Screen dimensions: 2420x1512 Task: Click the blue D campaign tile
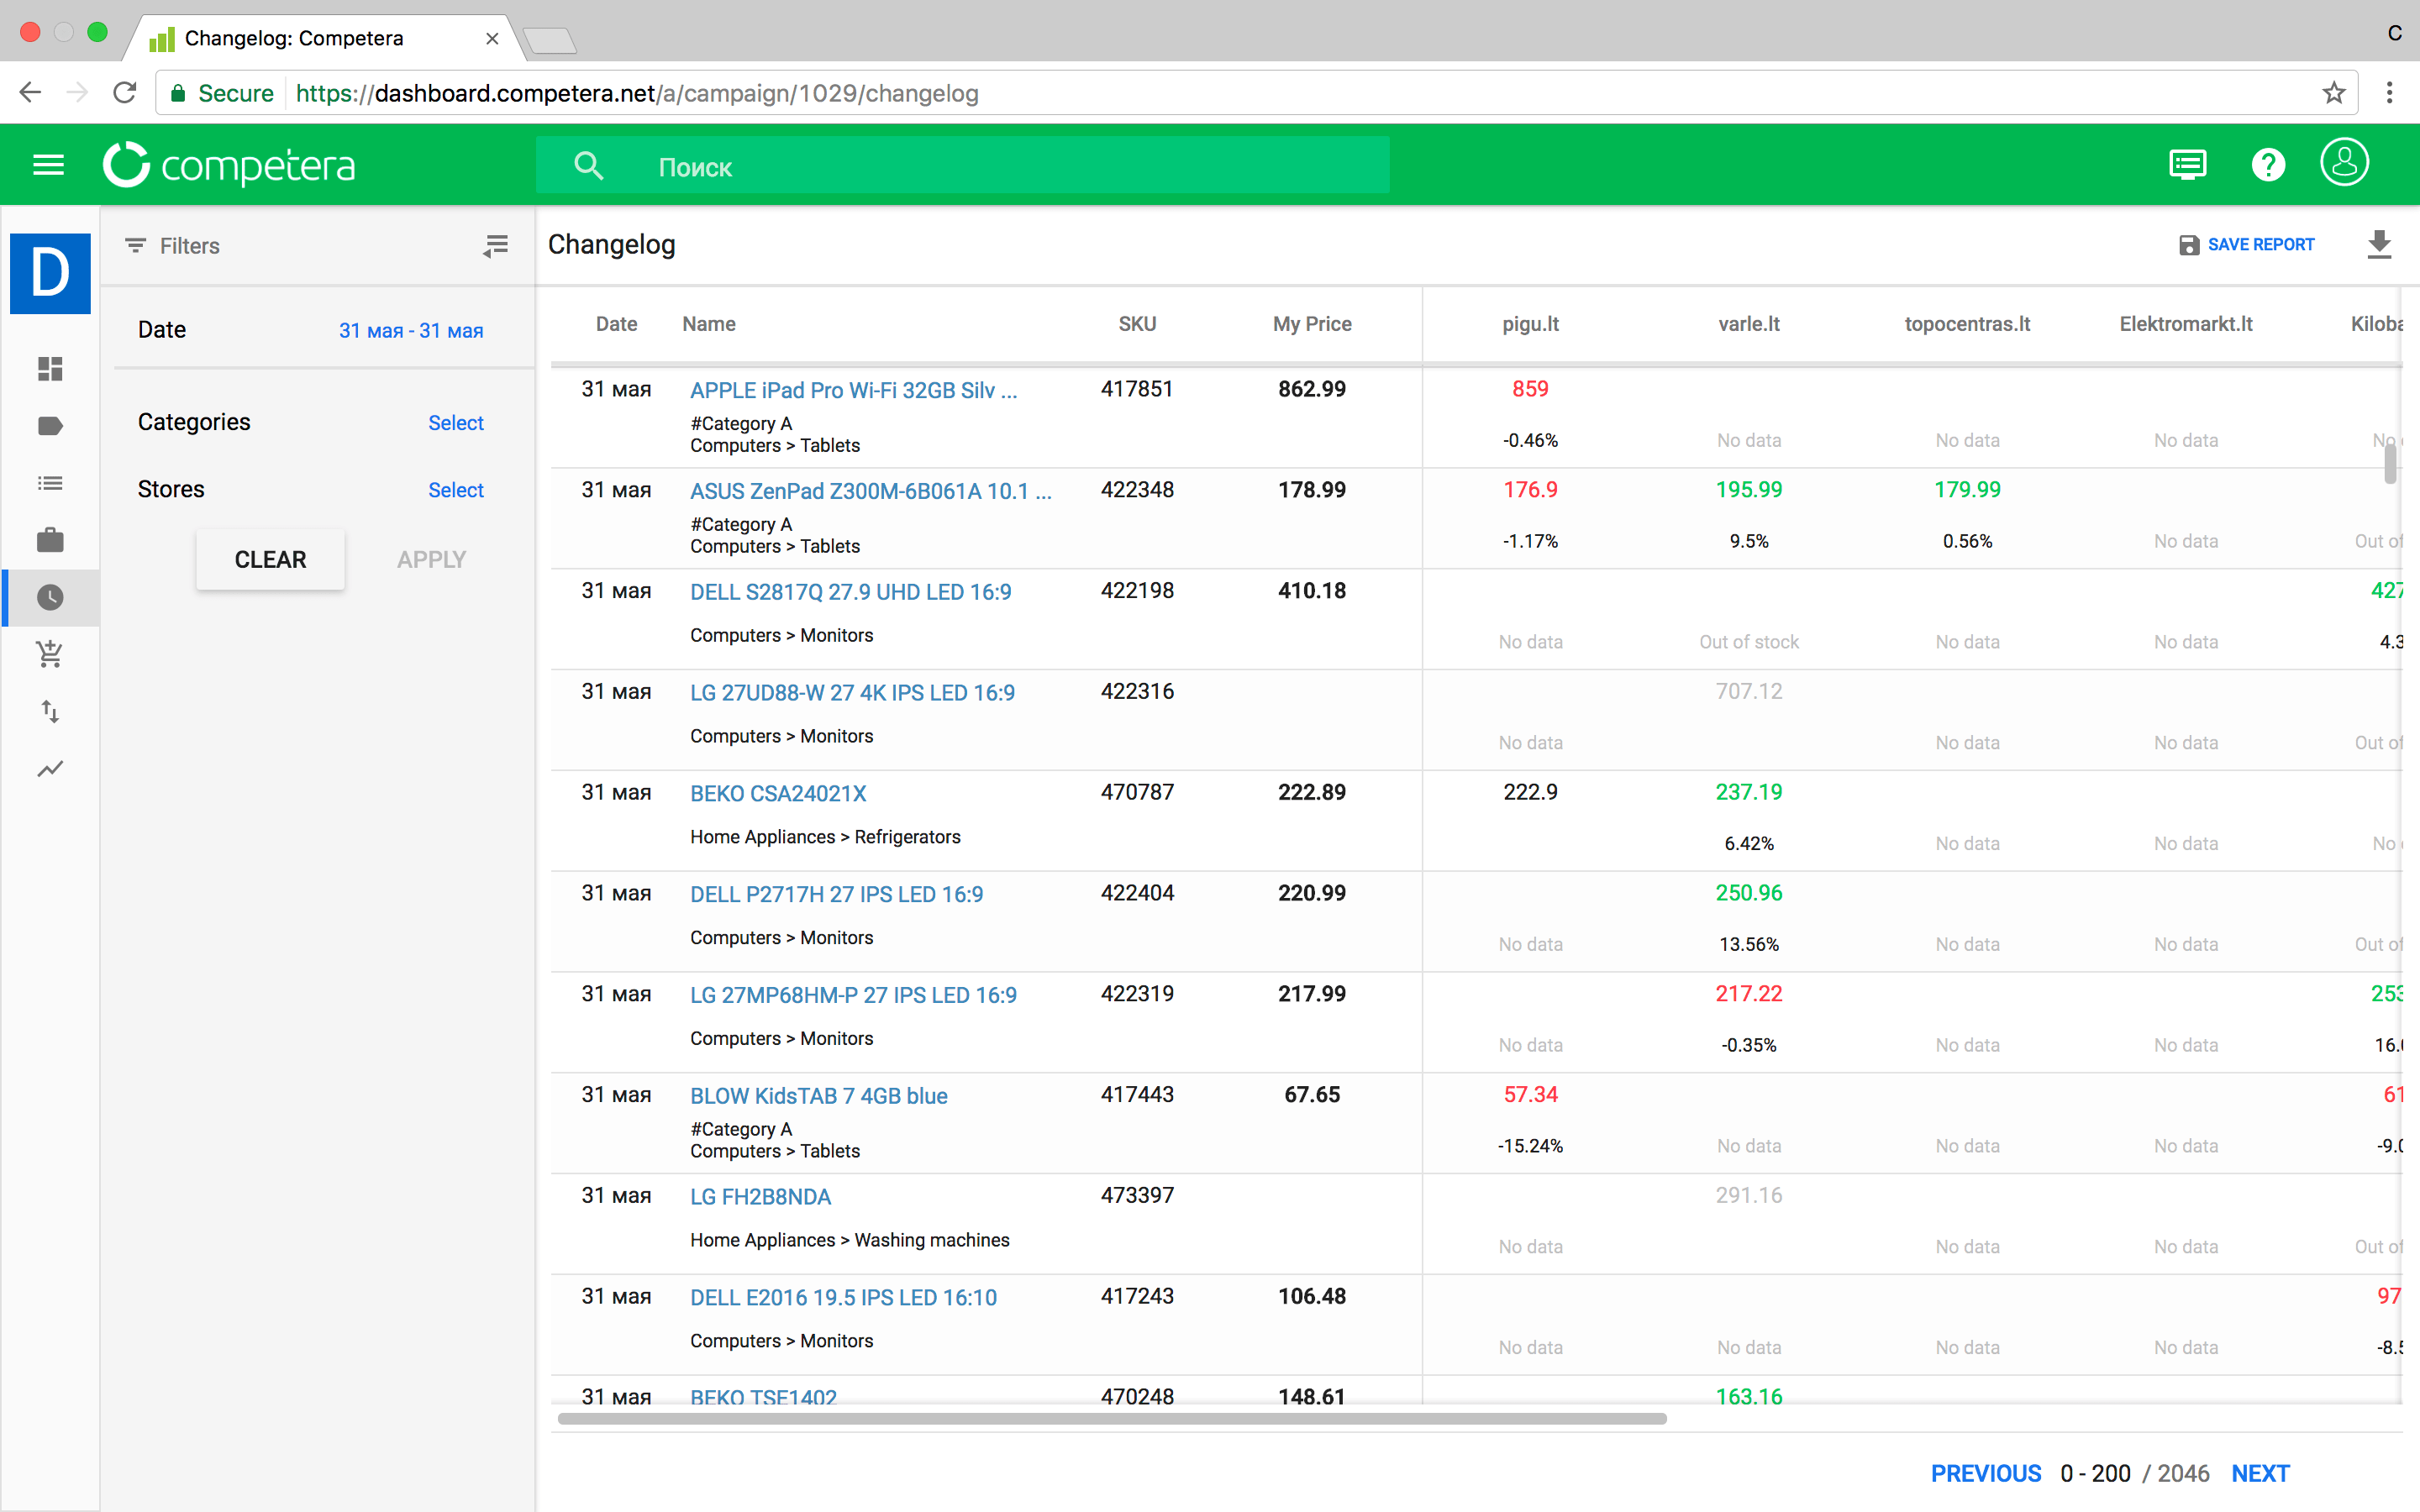[50, 273]
